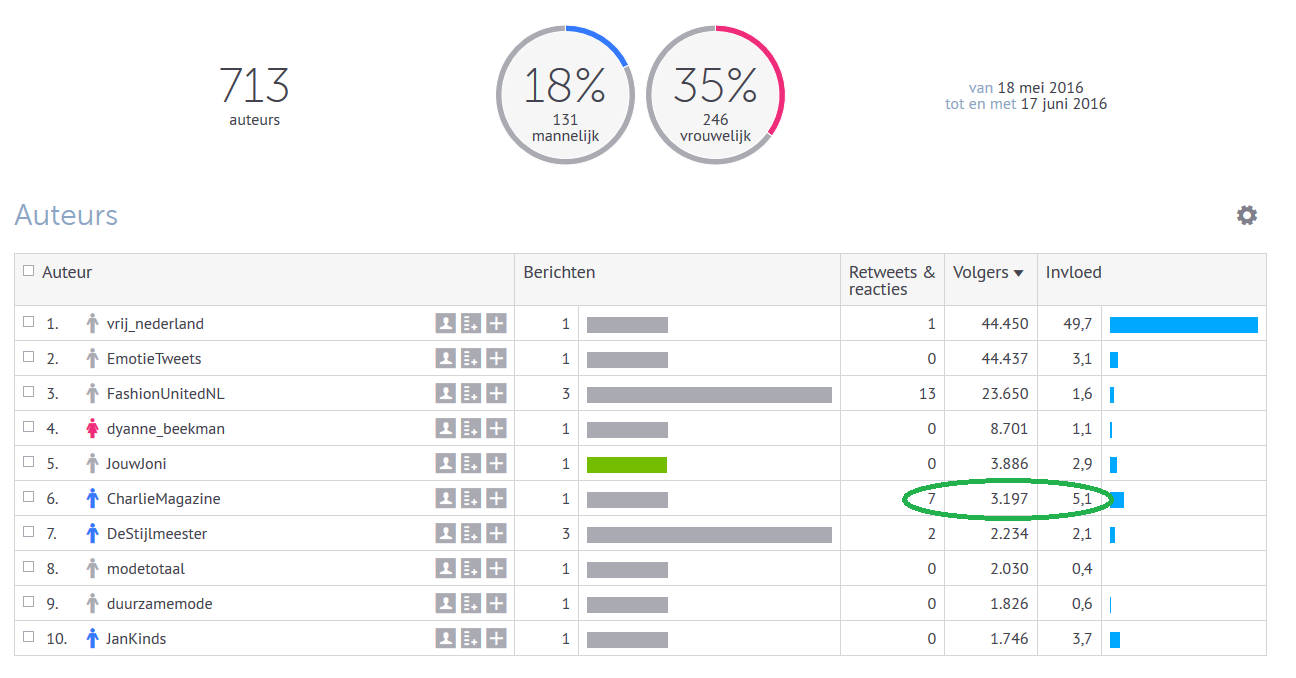This screenshot has height=678, width=1296.
Task: Select the checkbox for modetotaal row
Action: coord(28,568)
